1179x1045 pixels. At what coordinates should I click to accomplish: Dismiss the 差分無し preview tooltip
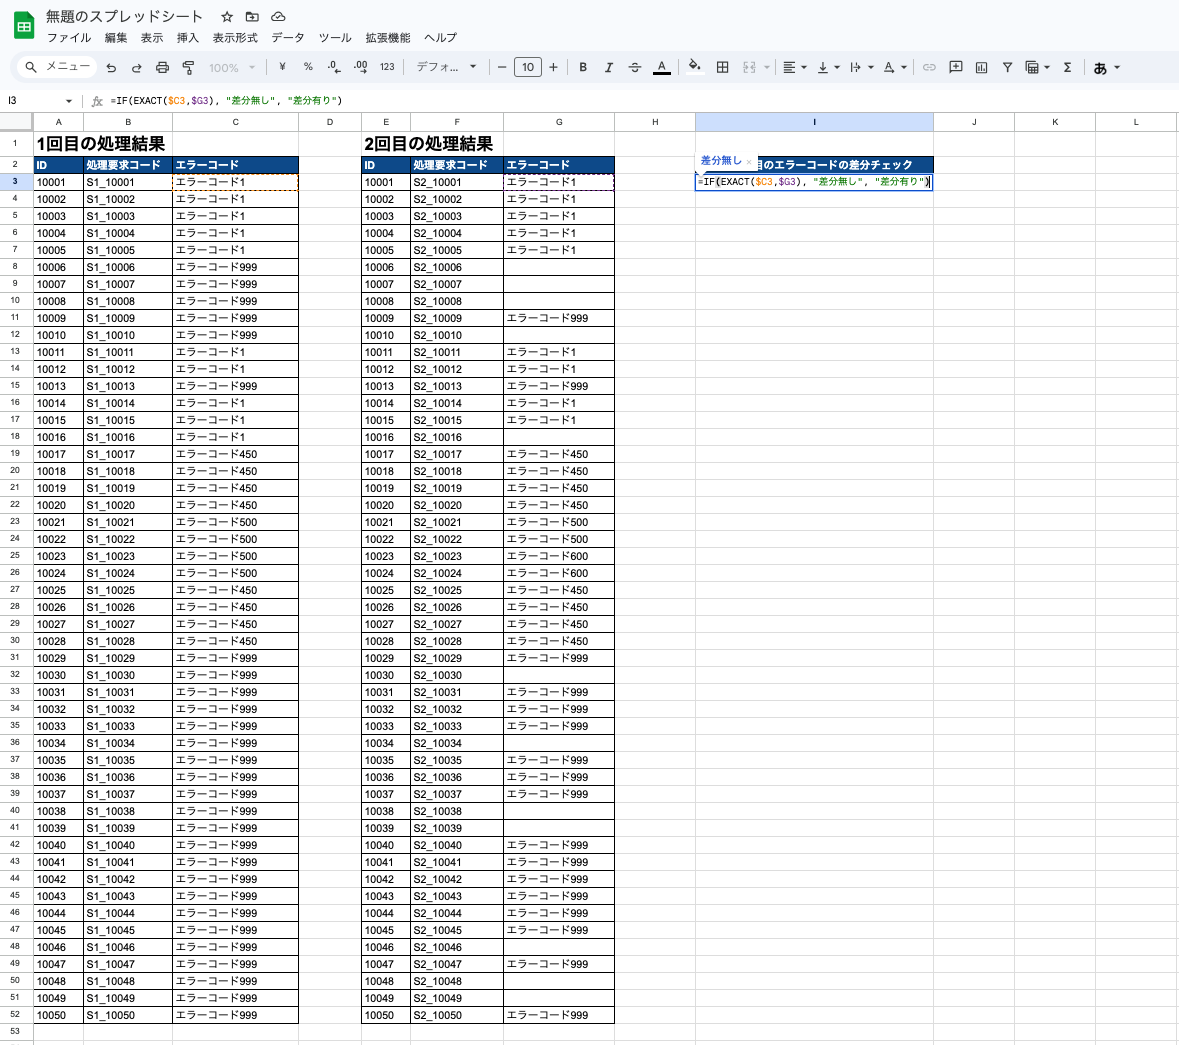click(749, 162)
